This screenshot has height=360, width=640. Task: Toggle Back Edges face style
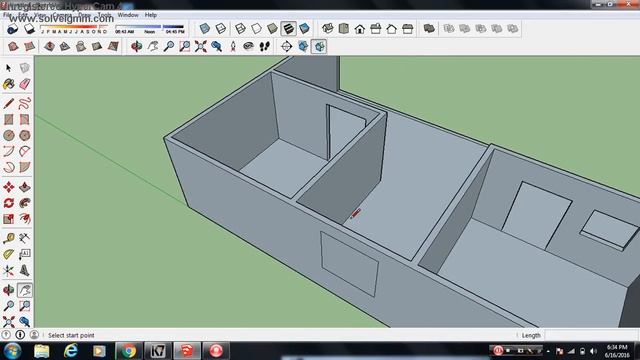(x=221, y=29)
